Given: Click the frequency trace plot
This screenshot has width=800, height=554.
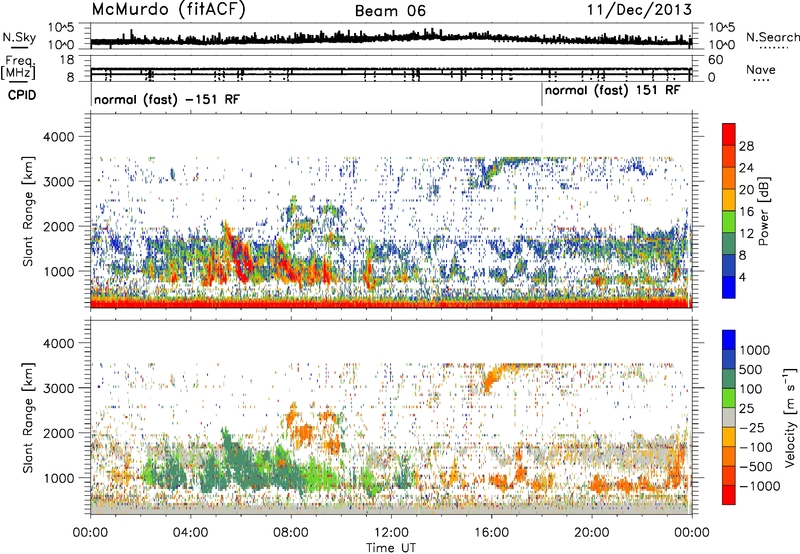Looking at the screenshot, I should click(391, 68).
